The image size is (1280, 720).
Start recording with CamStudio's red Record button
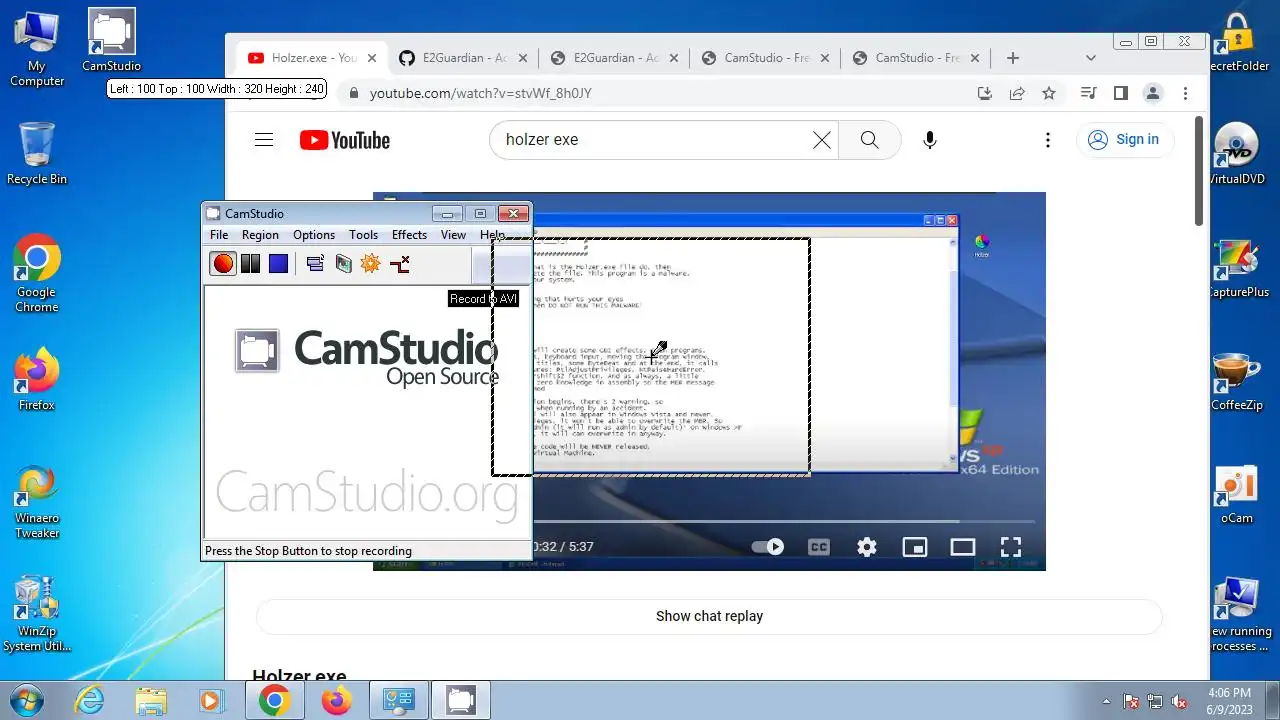click(223, 263)
